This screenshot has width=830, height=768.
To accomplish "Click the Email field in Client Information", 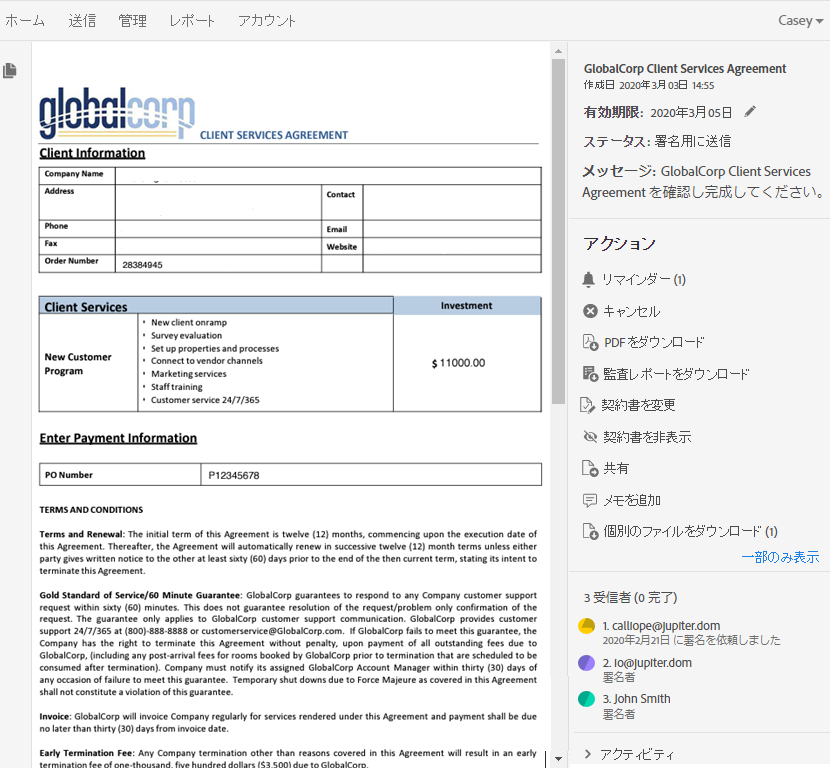I will (452, 229).
